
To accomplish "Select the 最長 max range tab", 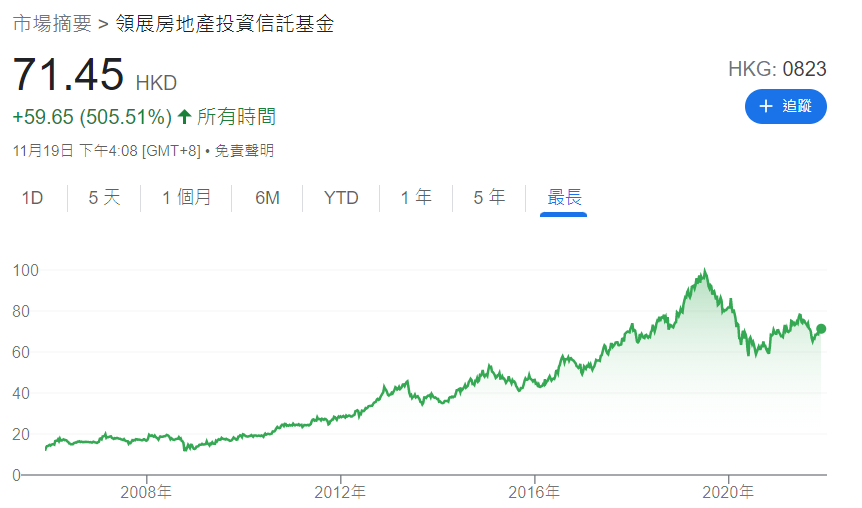I will click(x=564, y=197).
